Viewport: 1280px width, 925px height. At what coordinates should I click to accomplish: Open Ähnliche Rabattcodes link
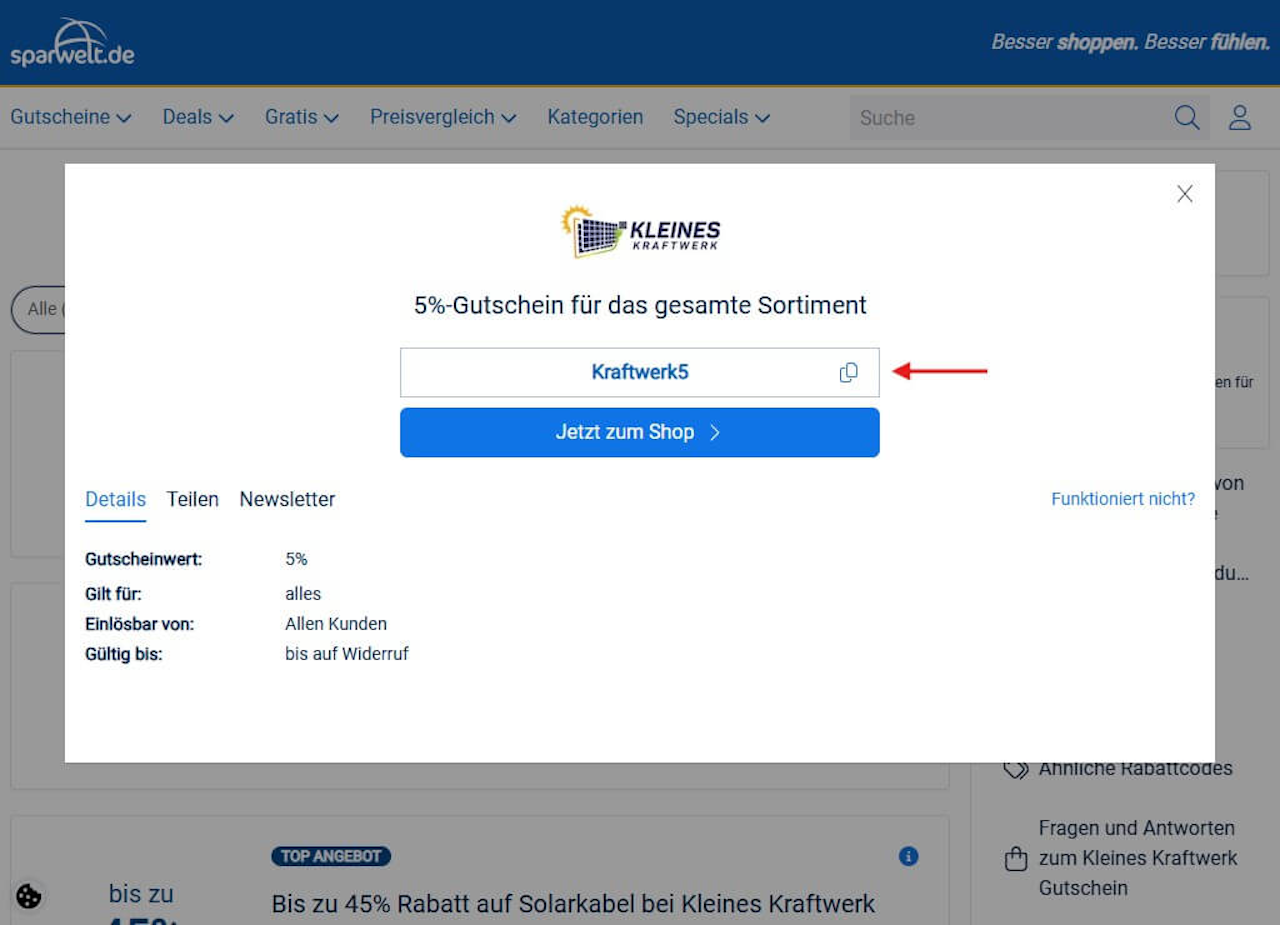tap(1136, 768)
